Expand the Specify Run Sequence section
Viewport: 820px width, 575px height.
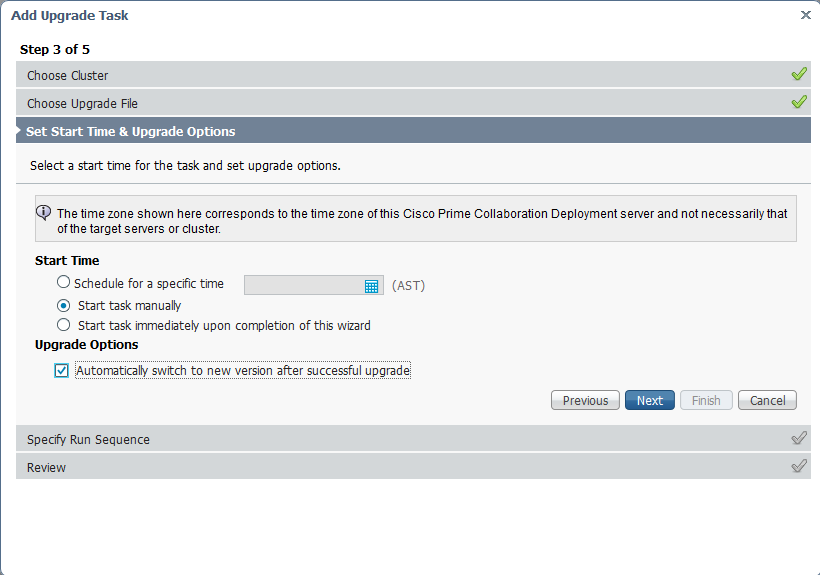(x=88, y=439)
